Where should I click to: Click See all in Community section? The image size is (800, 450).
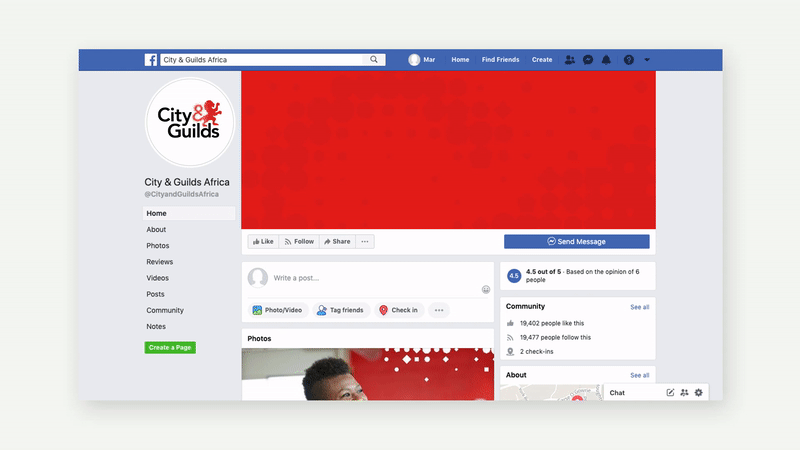[x=640, y=307]
